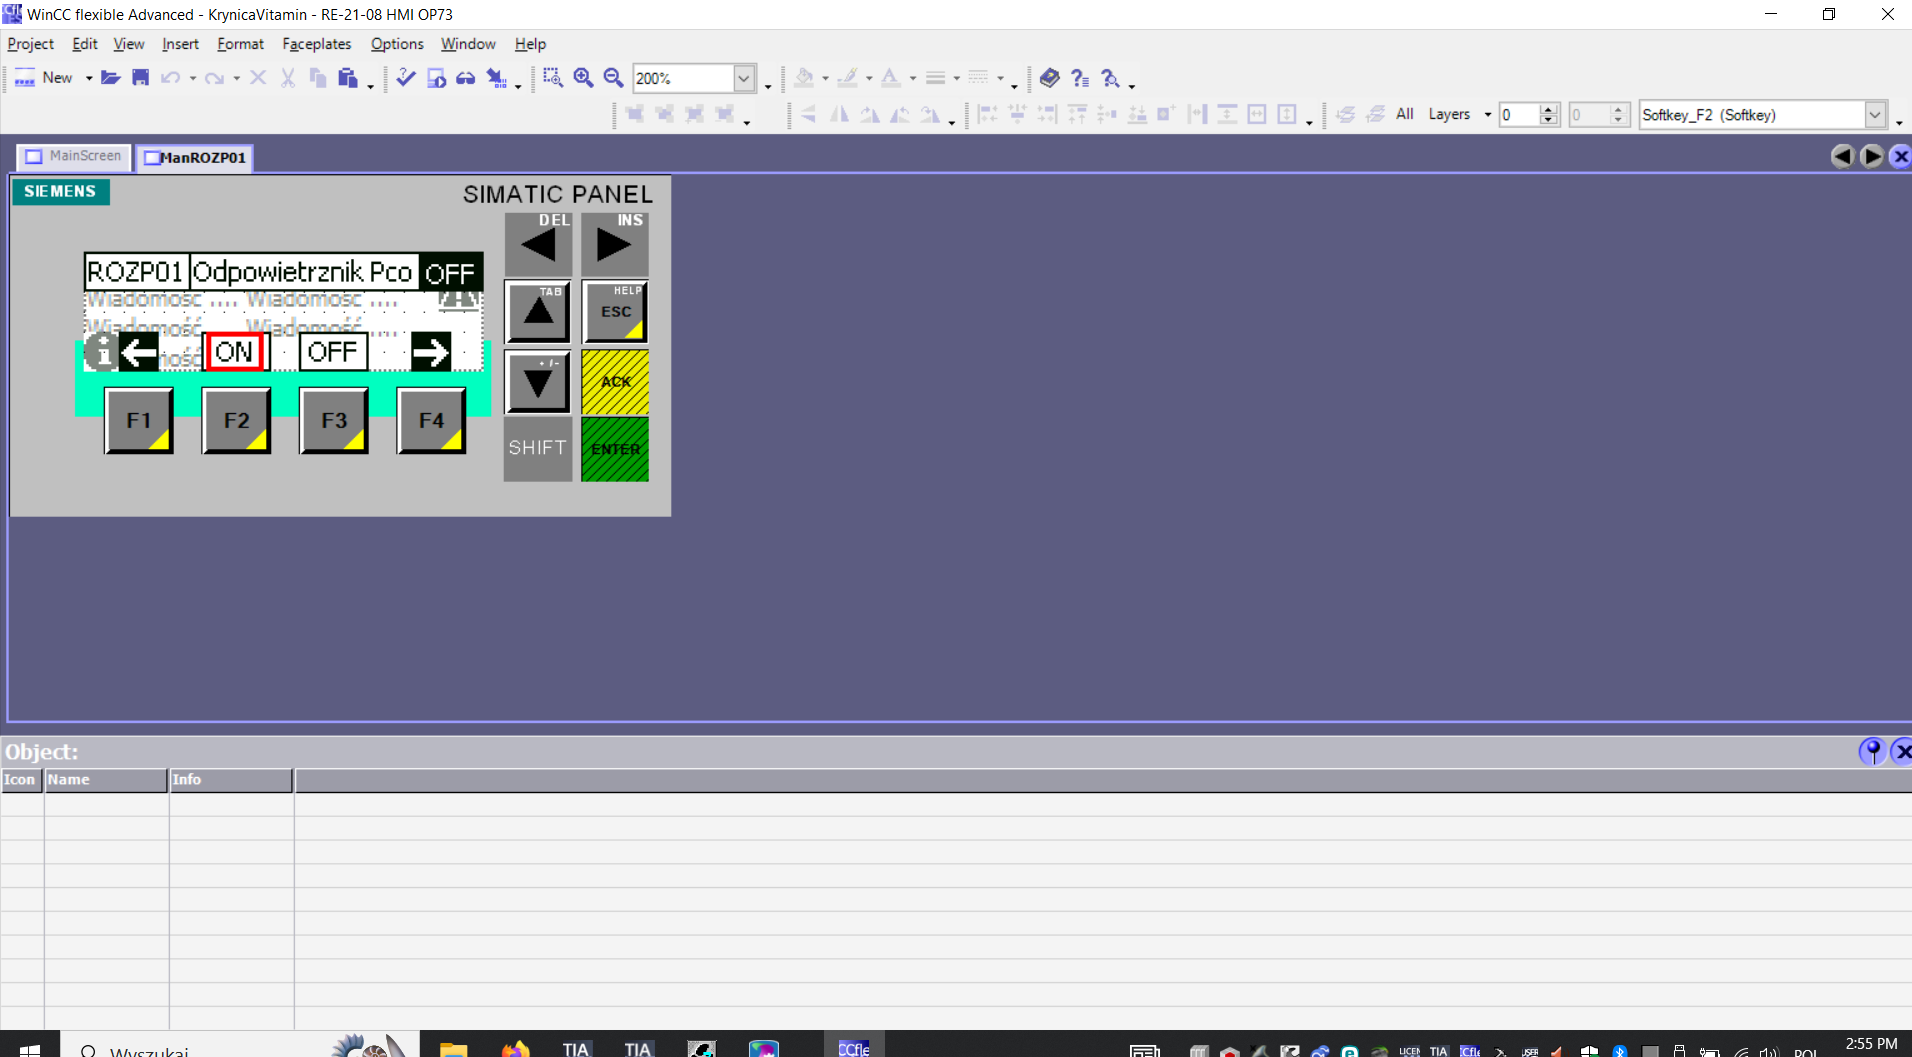Click the Open project folder icon
1912x1057 pixels.
(111, 78)
